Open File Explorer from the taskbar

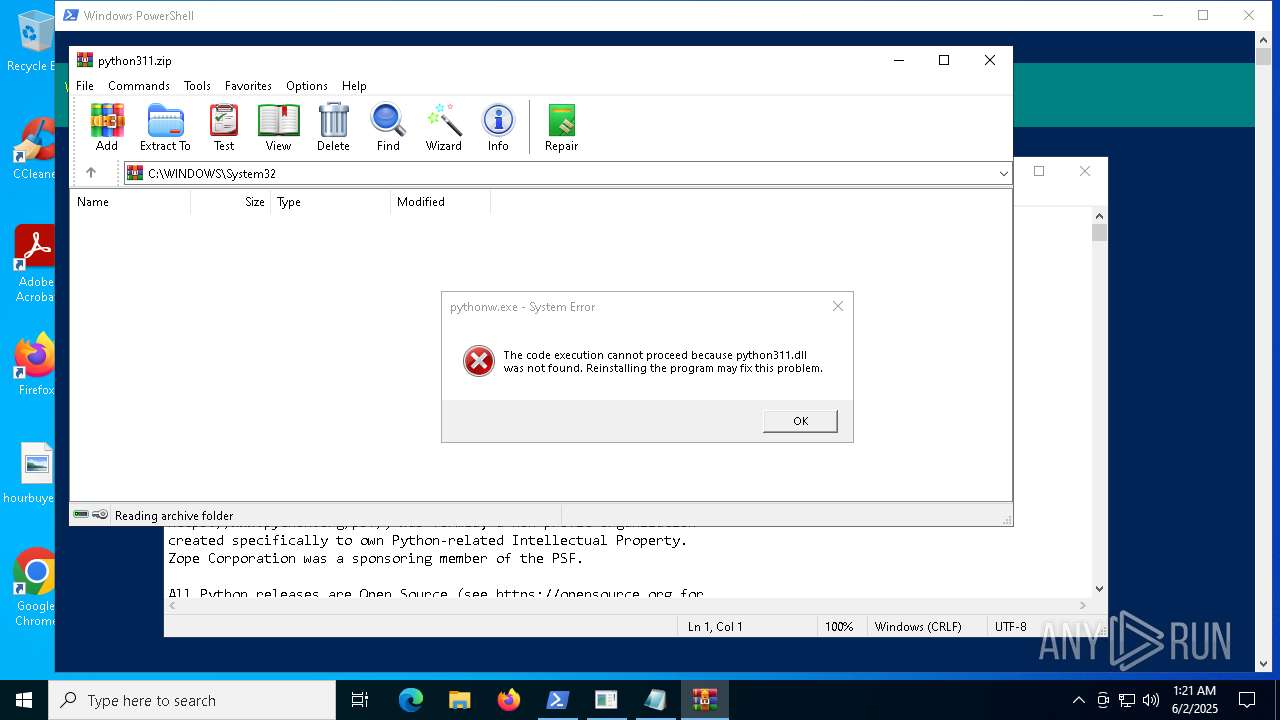point(459,700)
